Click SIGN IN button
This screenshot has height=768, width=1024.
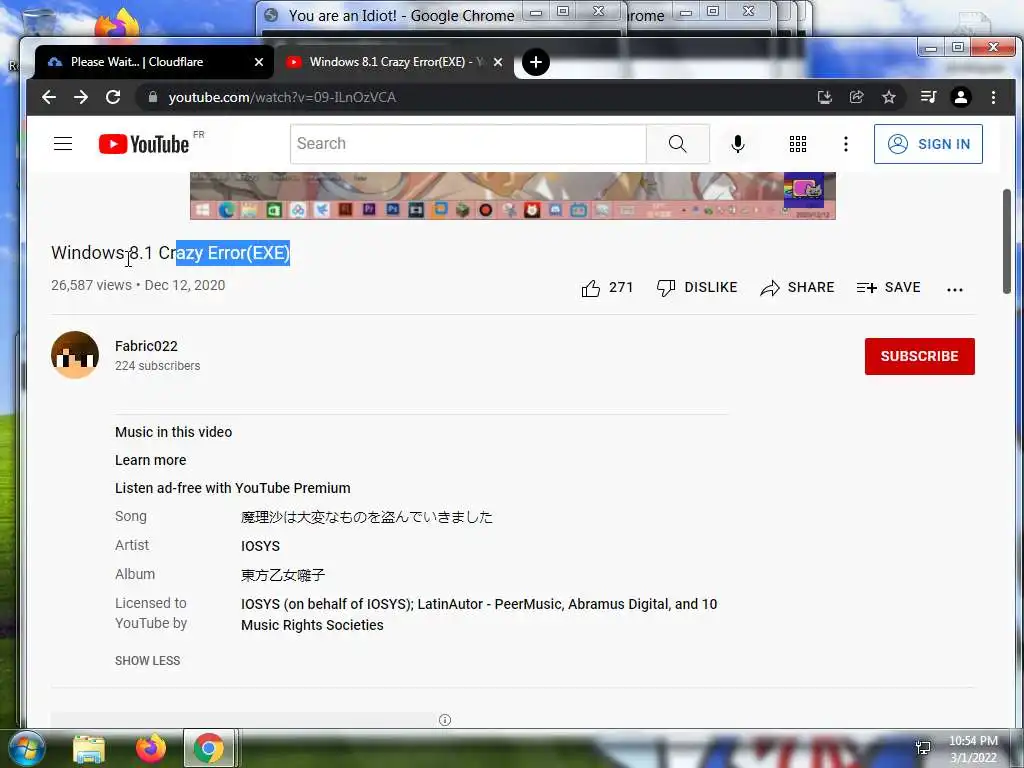[928, 144]
